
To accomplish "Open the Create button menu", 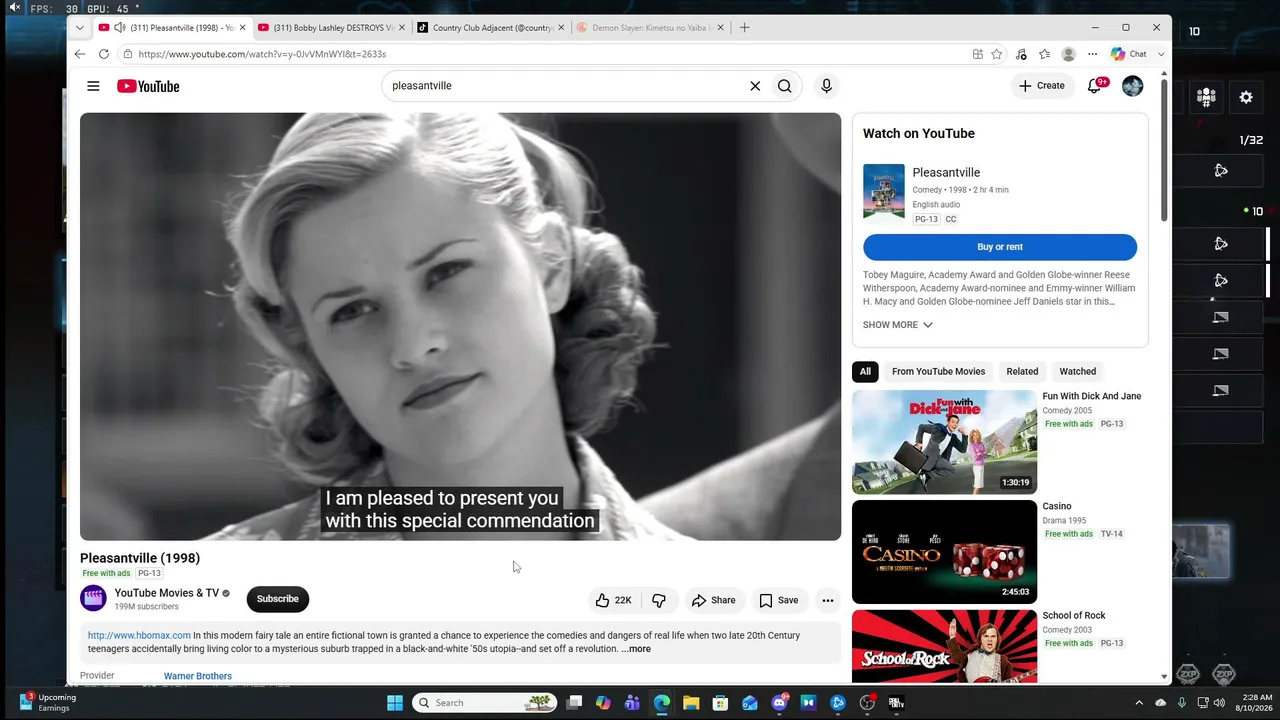I will [1041, 86].
